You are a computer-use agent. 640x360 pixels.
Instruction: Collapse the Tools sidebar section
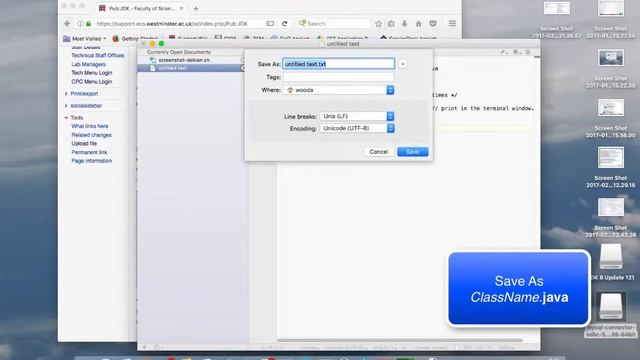pyautogui.click(x=76, y=118)
